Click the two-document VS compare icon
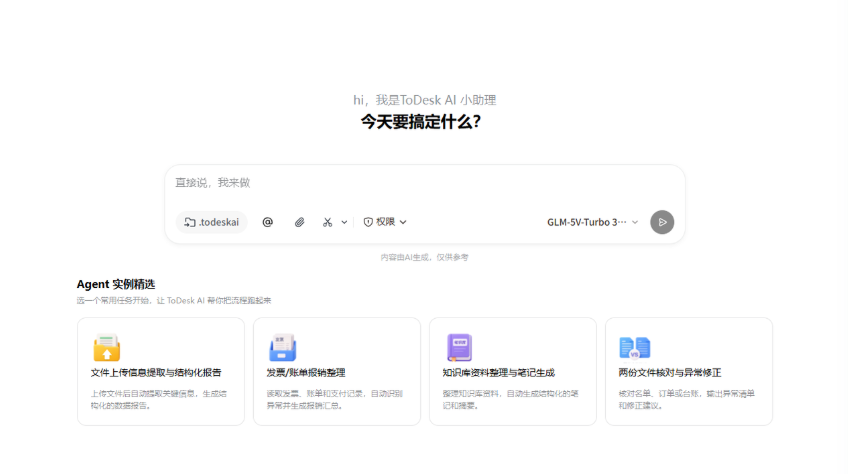The width and height of the screenshot is (848, 474). (x=634, y=347)
